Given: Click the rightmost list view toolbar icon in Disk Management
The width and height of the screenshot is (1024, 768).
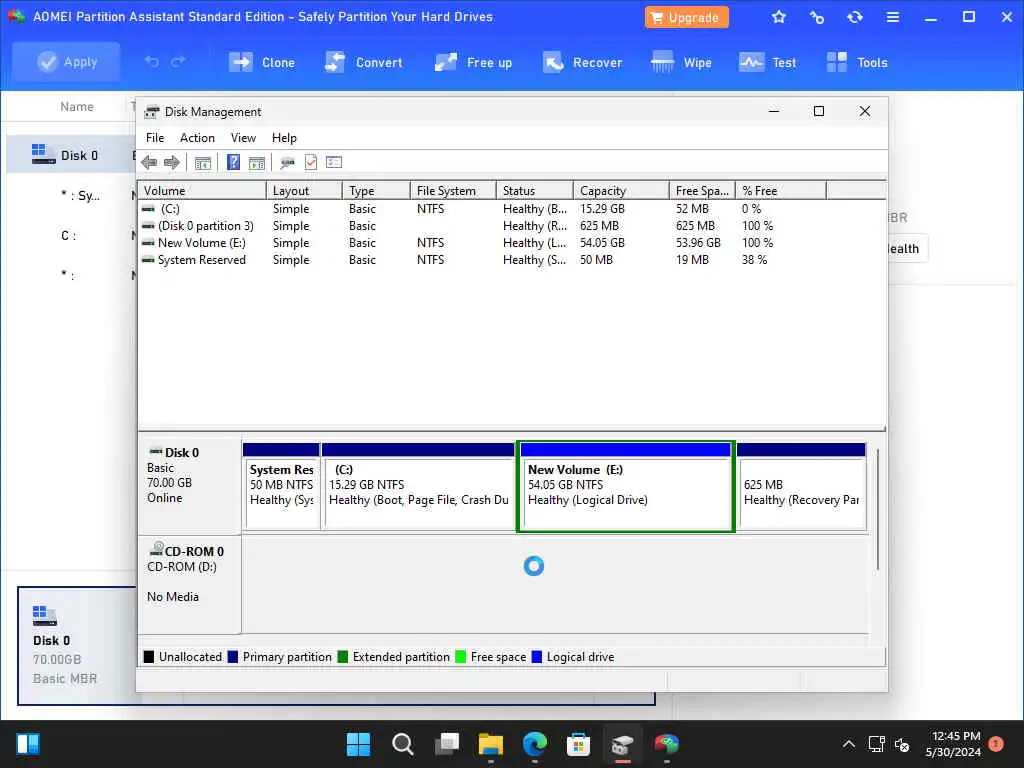Looking at the screenshot, I should [x=334, y=162].
